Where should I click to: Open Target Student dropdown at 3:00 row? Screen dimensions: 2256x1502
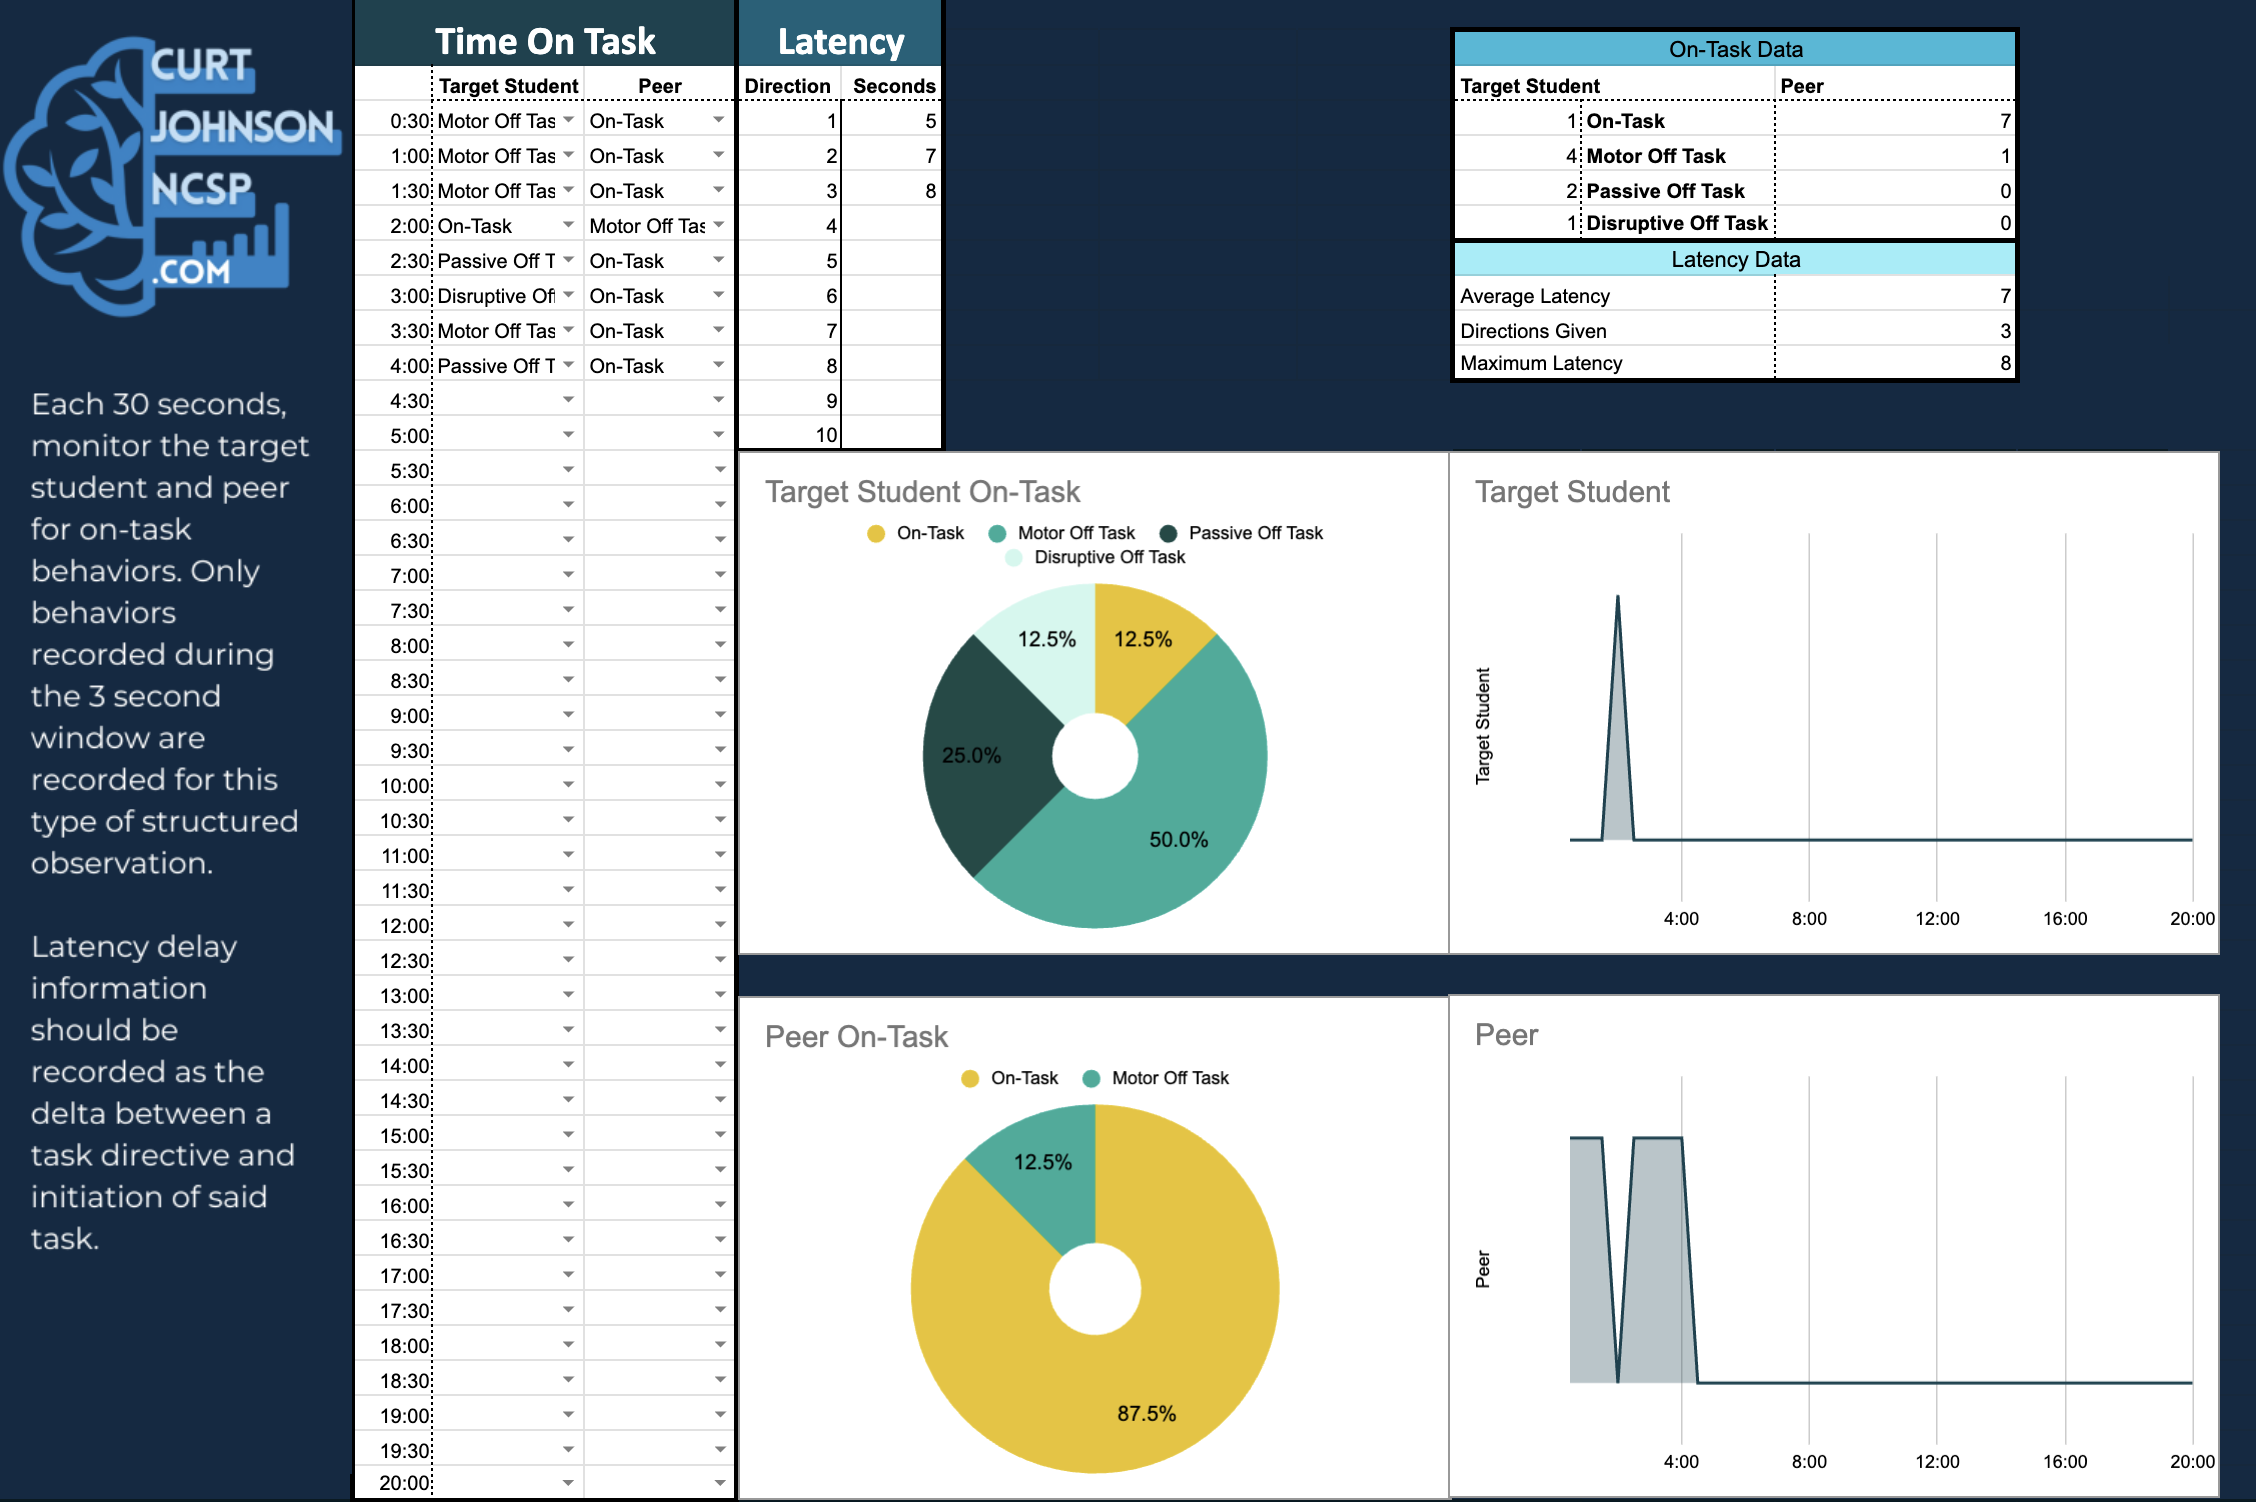point(568,295)
